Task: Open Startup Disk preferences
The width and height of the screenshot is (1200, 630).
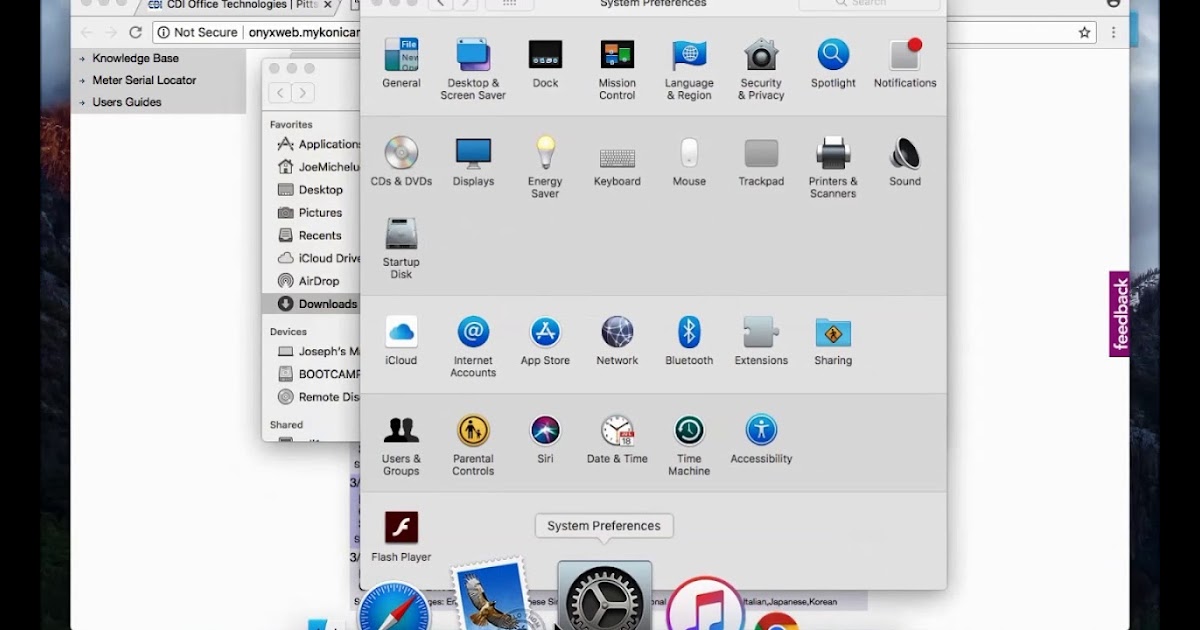Action: (x=401, y=248)
